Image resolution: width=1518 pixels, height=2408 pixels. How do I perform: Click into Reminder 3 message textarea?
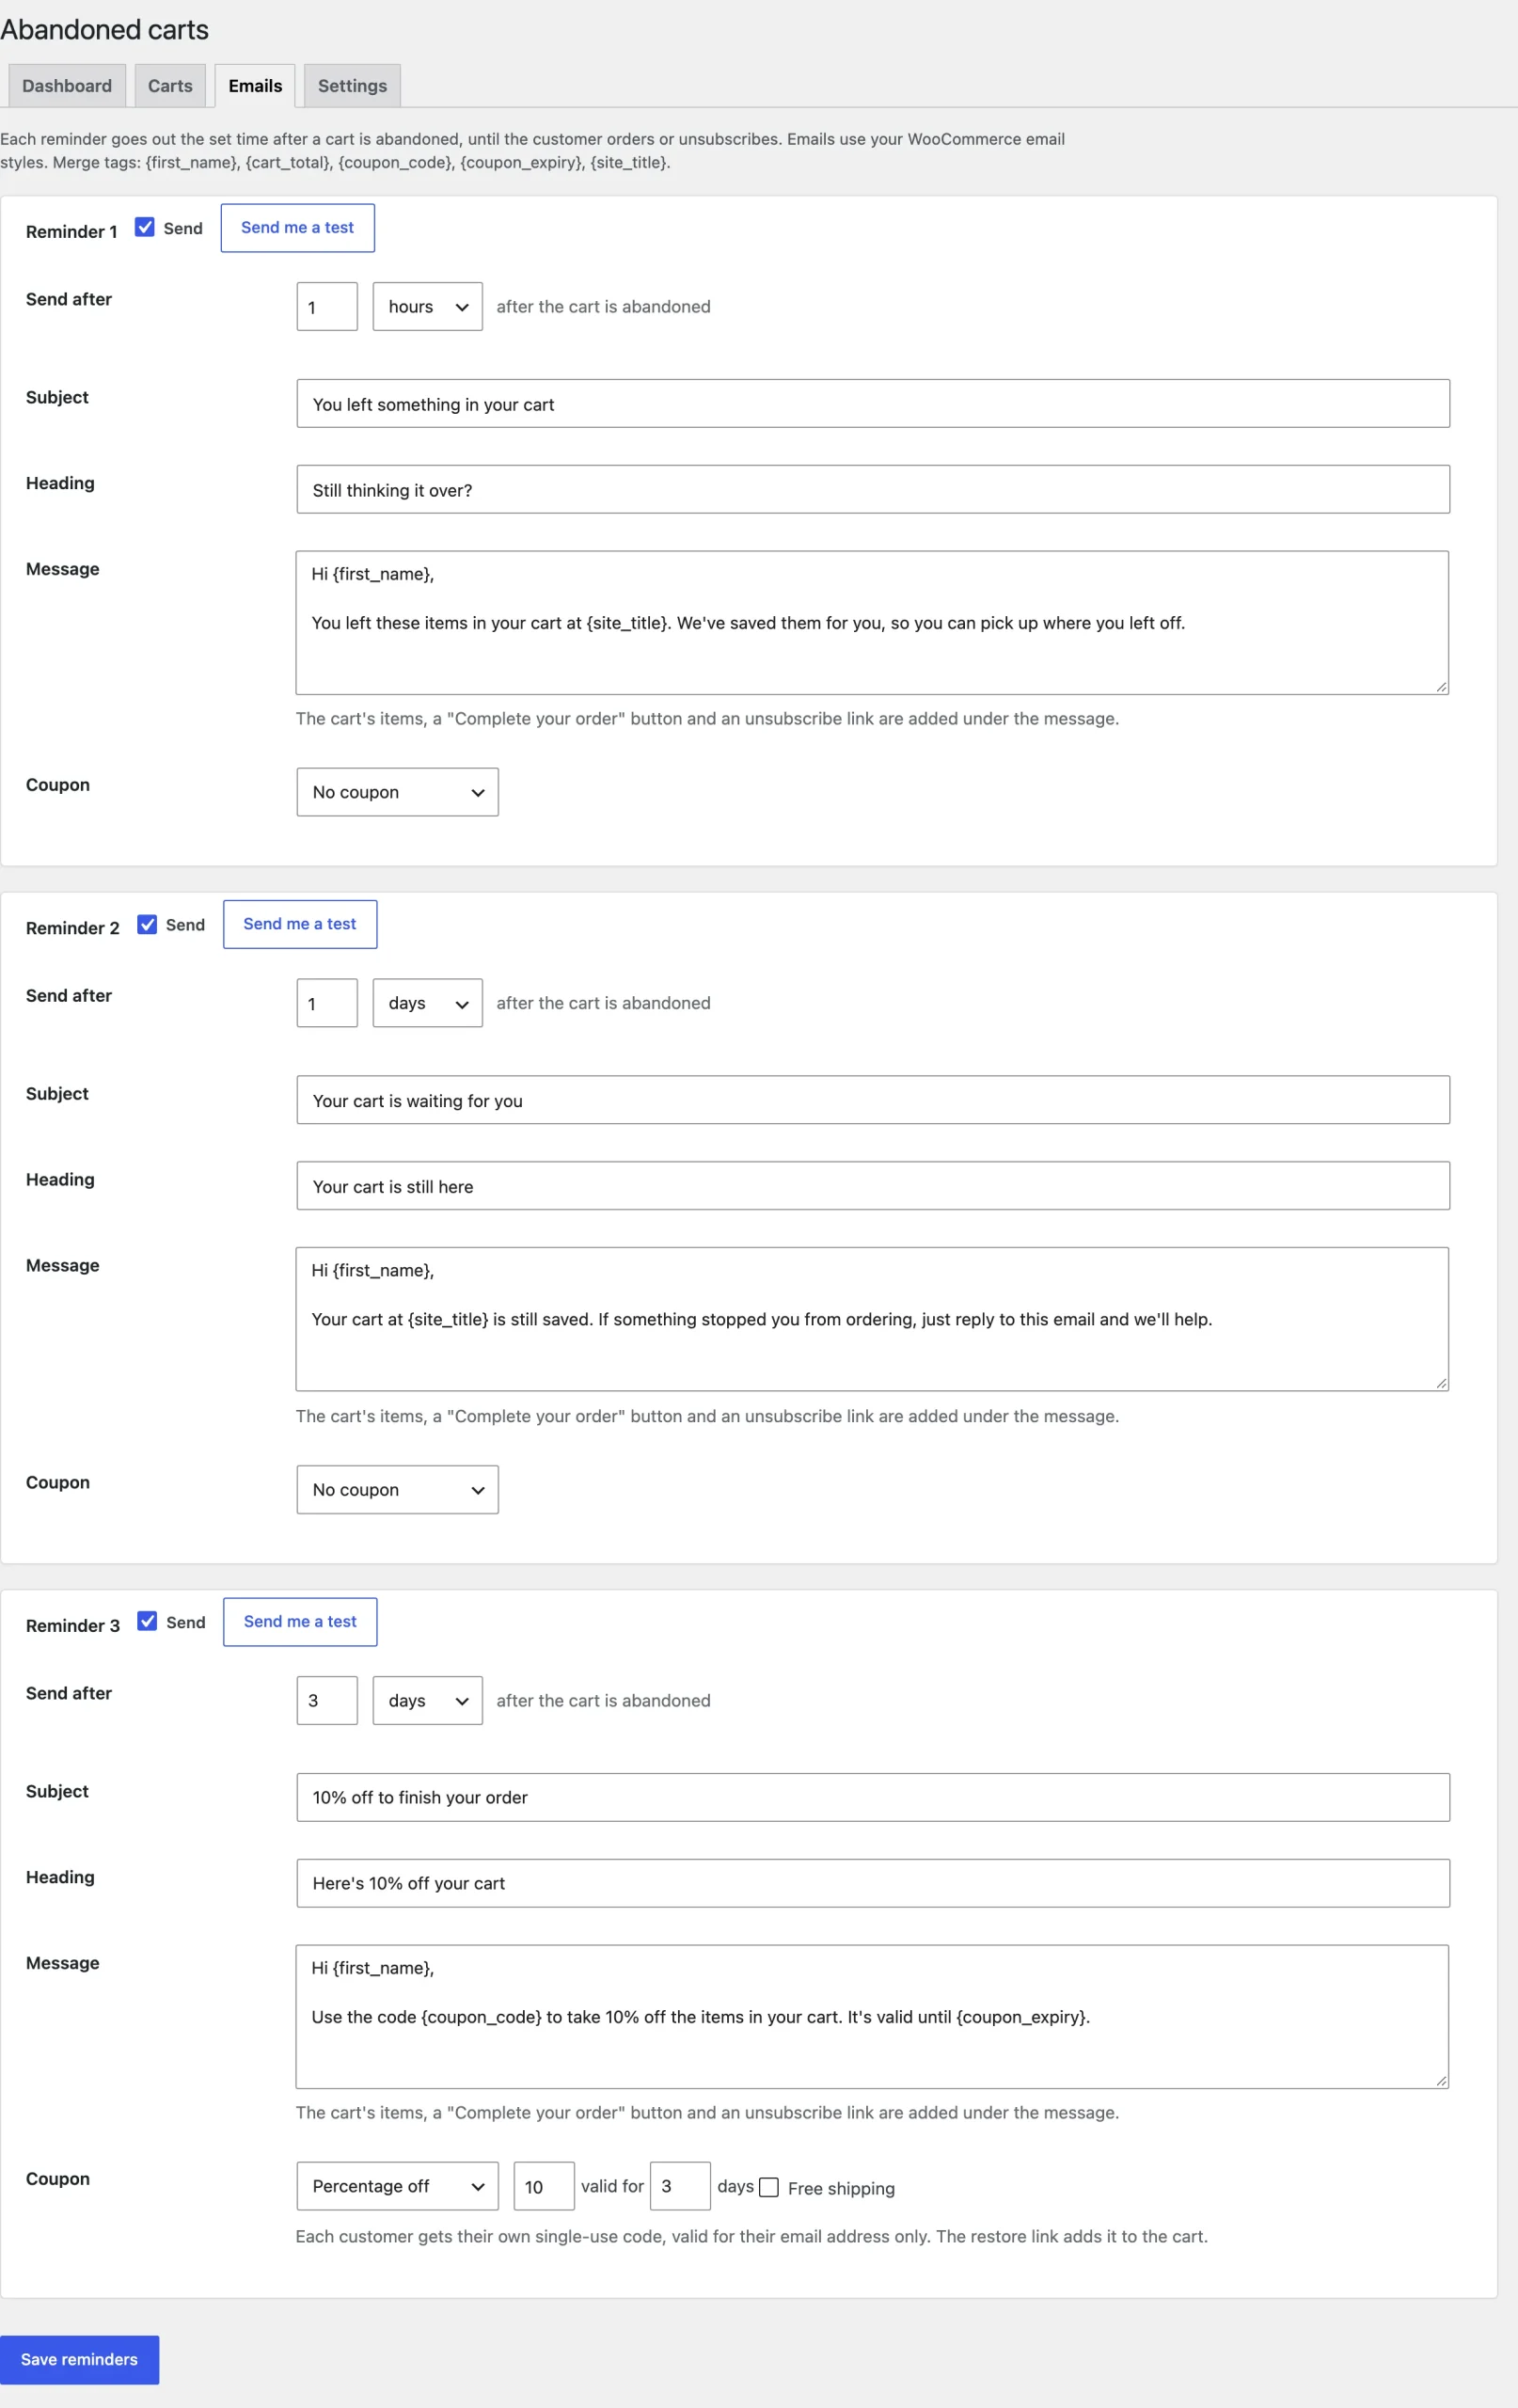872,2017
